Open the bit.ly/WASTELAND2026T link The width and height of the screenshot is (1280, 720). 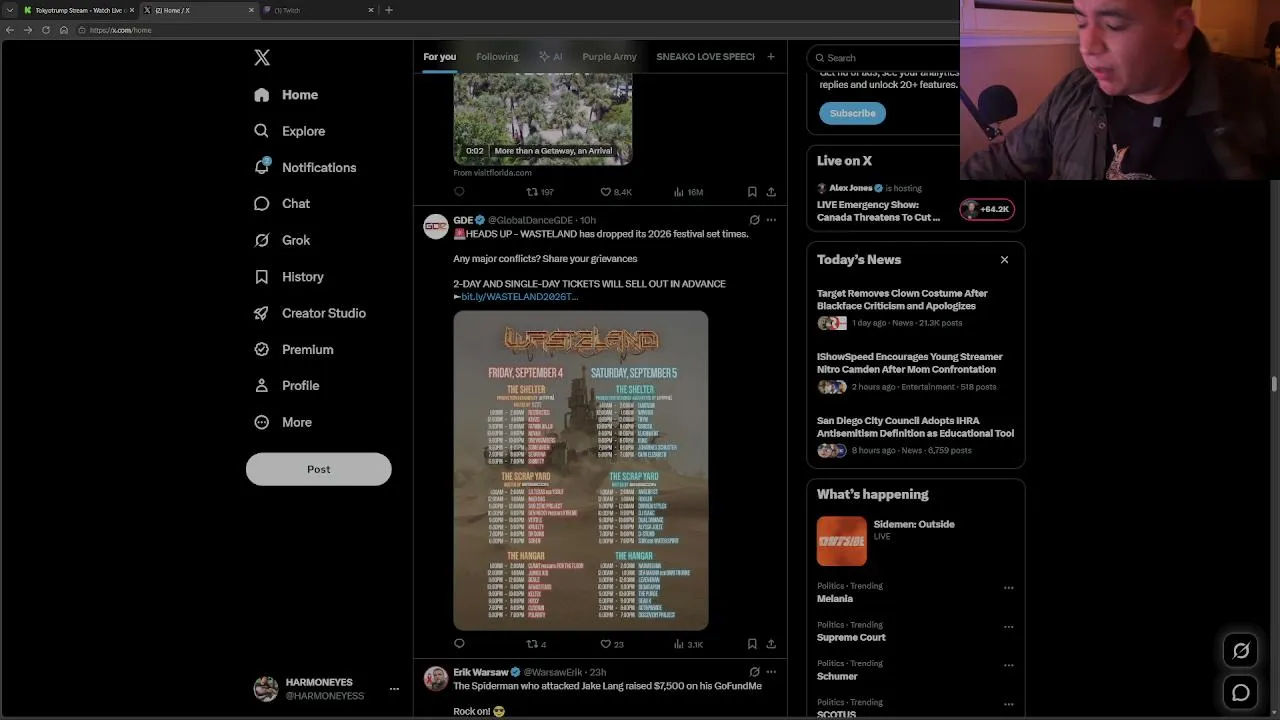pos(516,297)
